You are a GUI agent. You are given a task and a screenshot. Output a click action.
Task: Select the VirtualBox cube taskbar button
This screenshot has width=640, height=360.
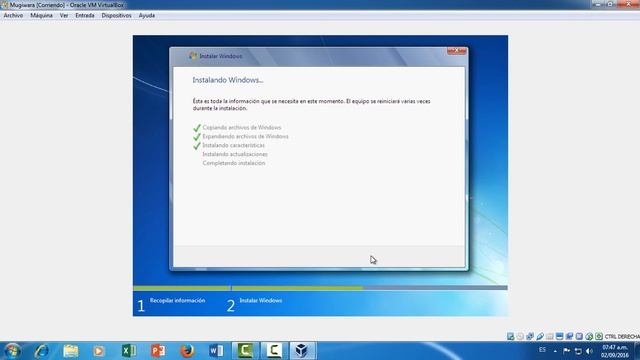click(x=302, y=351)
